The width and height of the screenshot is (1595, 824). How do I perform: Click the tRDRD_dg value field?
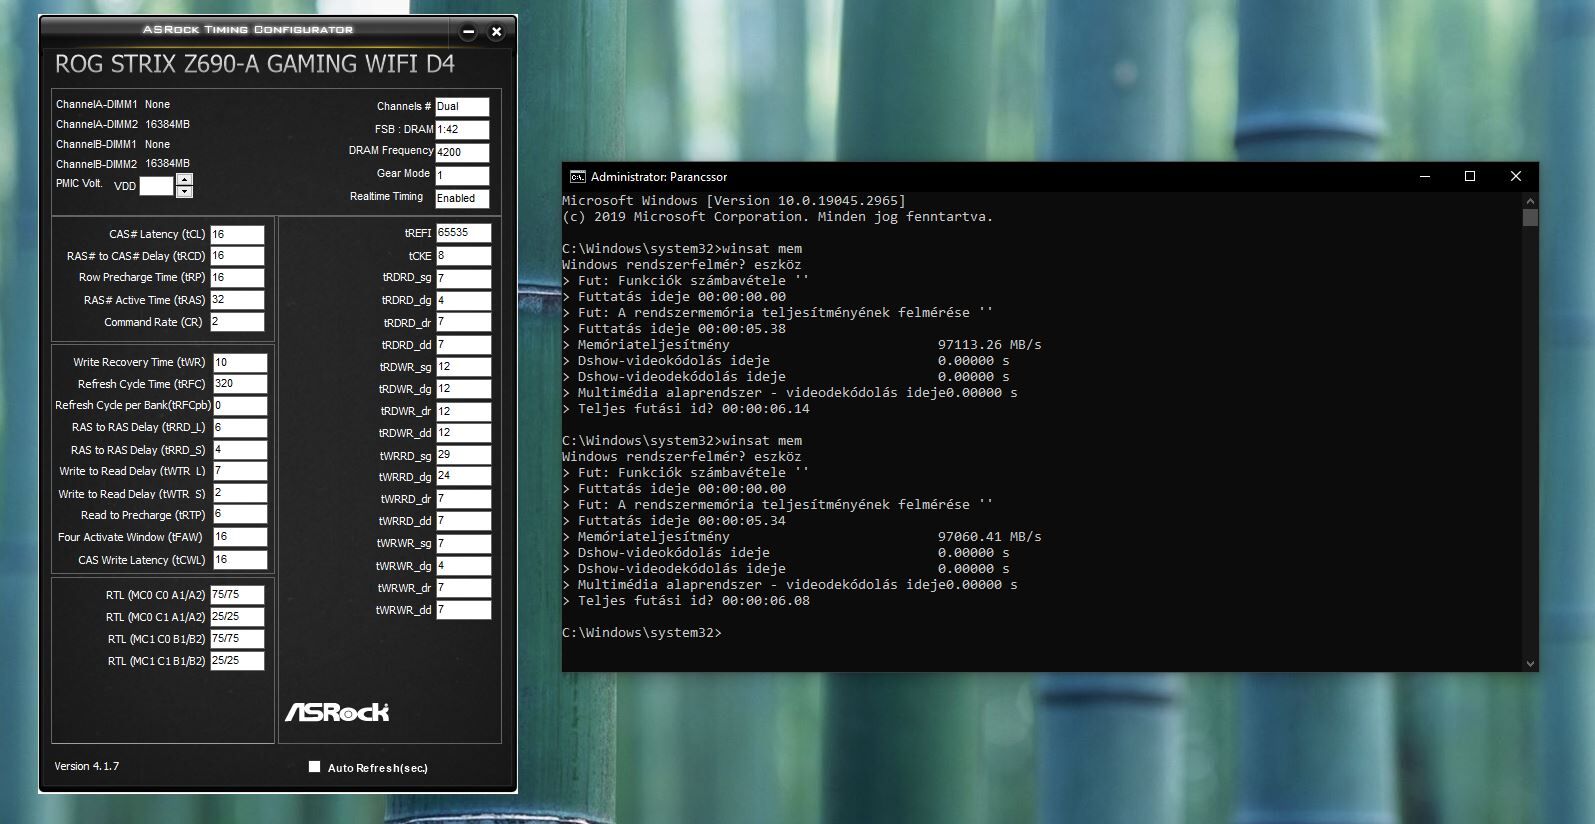[x=463, y=301]
